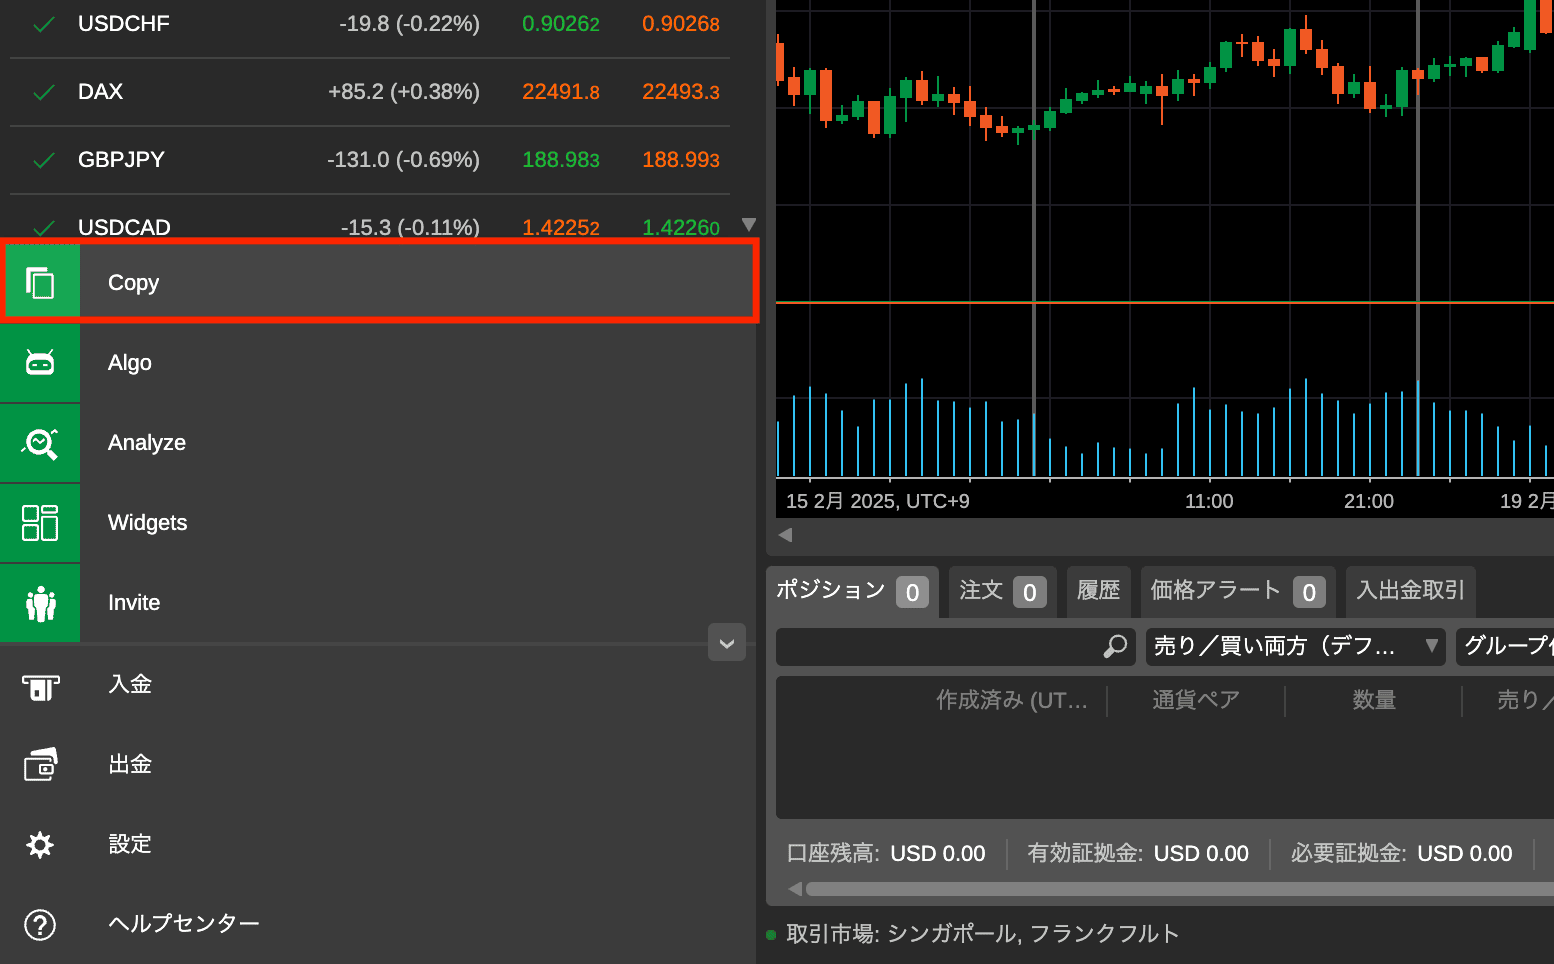This screenshot has height=964, width=1554.
Task: Sort by 作成済み column header
Action: click(x=1011, y=700)
